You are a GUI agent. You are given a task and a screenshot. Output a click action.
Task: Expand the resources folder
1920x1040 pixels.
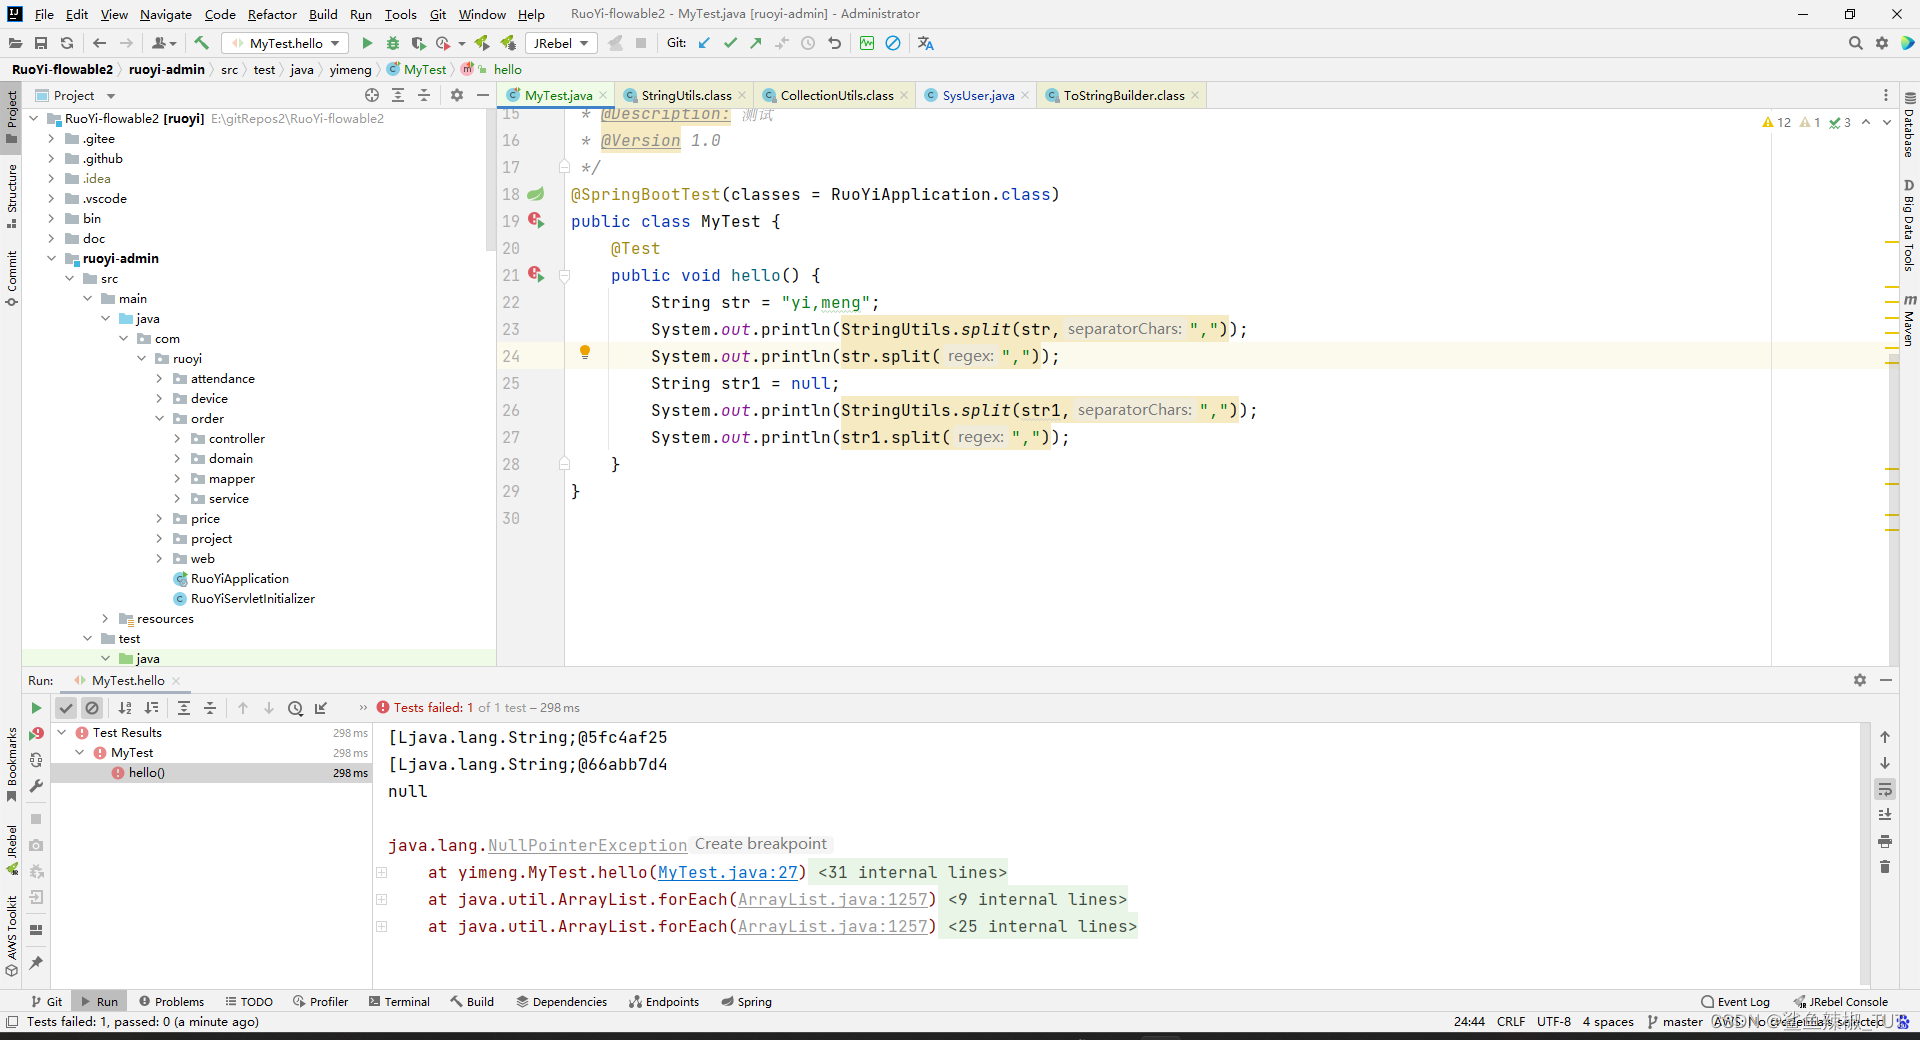(105, 619)
